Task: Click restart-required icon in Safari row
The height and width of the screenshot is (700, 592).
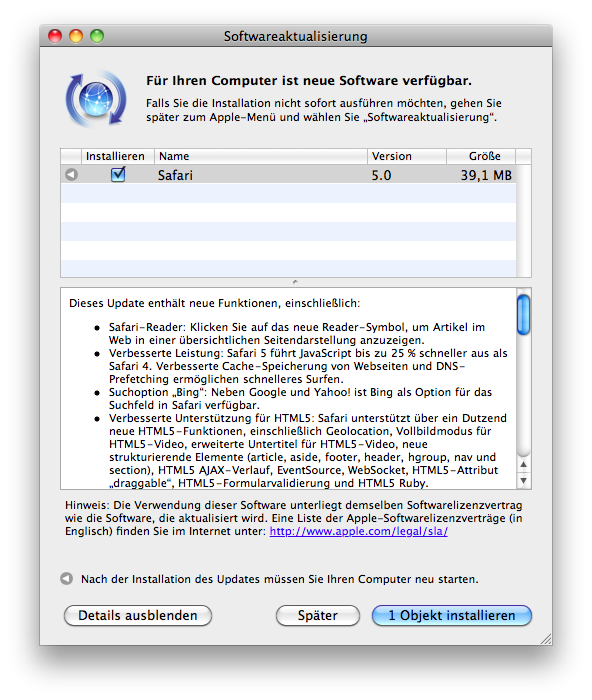Action: pyautogui.click(x=71, y=175)
